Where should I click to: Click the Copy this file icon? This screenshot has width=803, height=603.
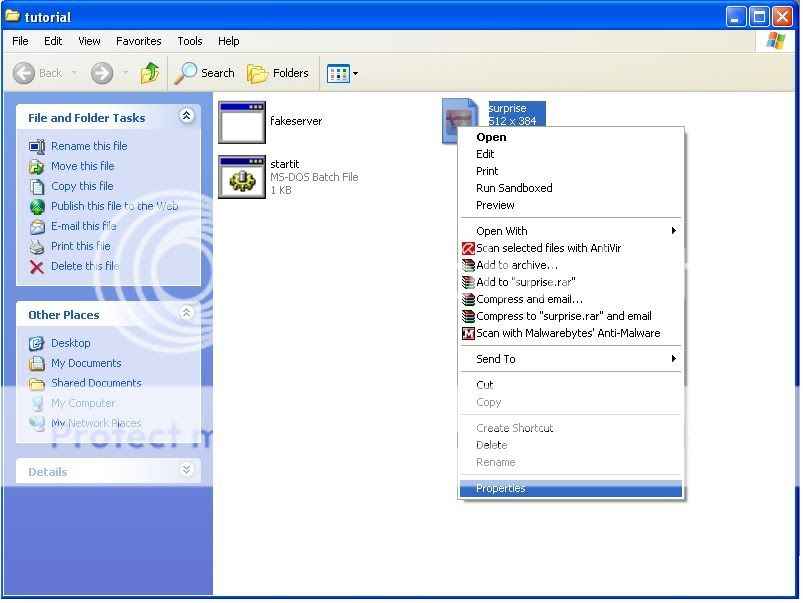(x=37, y=186)
